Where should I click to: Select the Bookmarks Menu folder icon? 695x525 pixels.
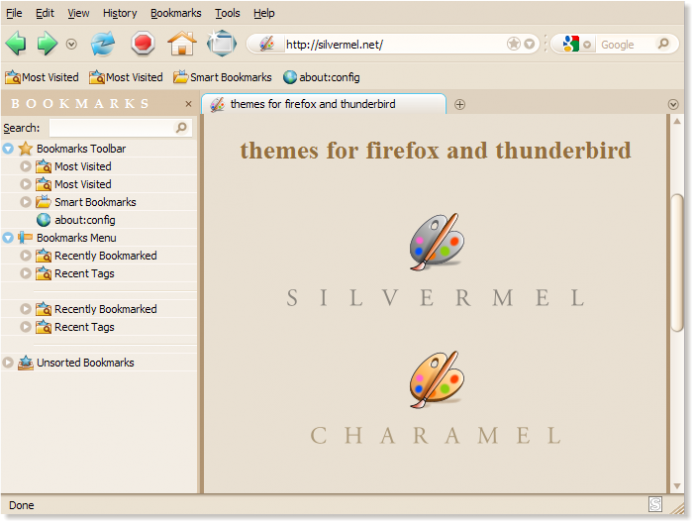tap(25, 238)
